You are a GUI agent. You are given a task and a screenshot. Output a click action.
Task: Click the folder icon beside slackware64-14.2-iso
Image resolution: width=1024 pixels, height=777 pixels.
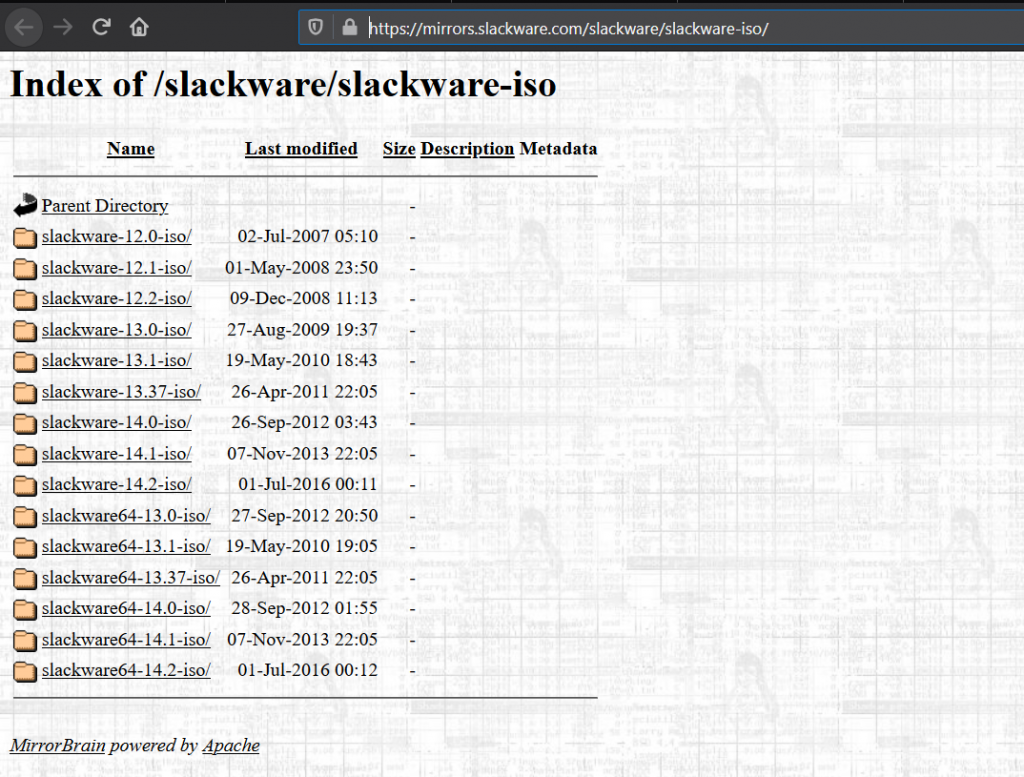tap(25, 671)
